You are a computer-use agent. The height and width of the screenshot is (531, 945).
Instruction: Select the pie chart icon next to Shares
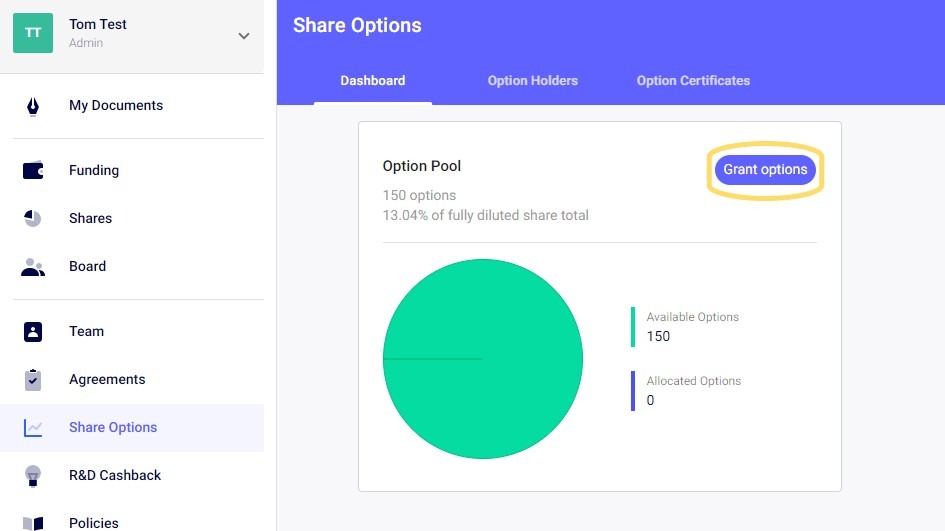[x=33, y=219]
